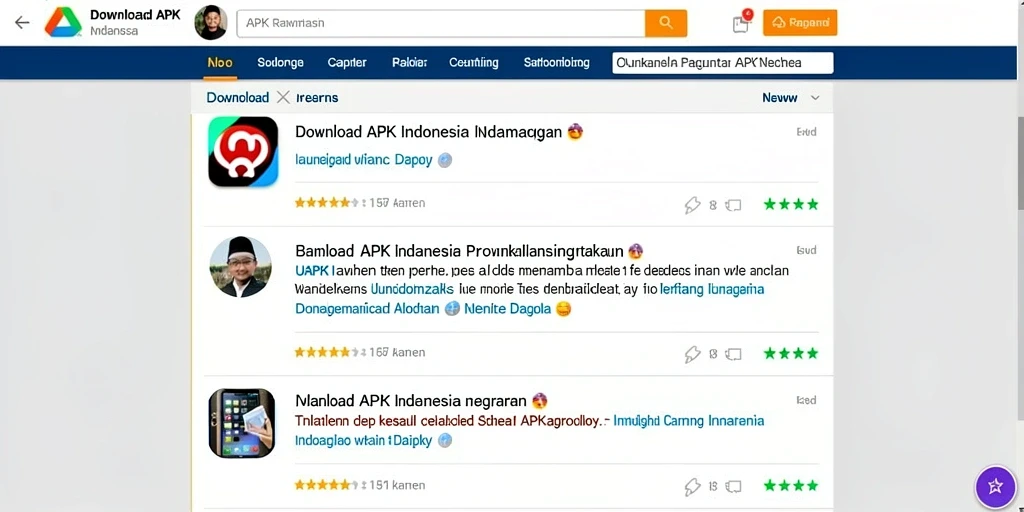Image resolution: width=1024 pixels, height=512 pixels.
Task: Open the user profile avatar in header
Action: (211, 23)
